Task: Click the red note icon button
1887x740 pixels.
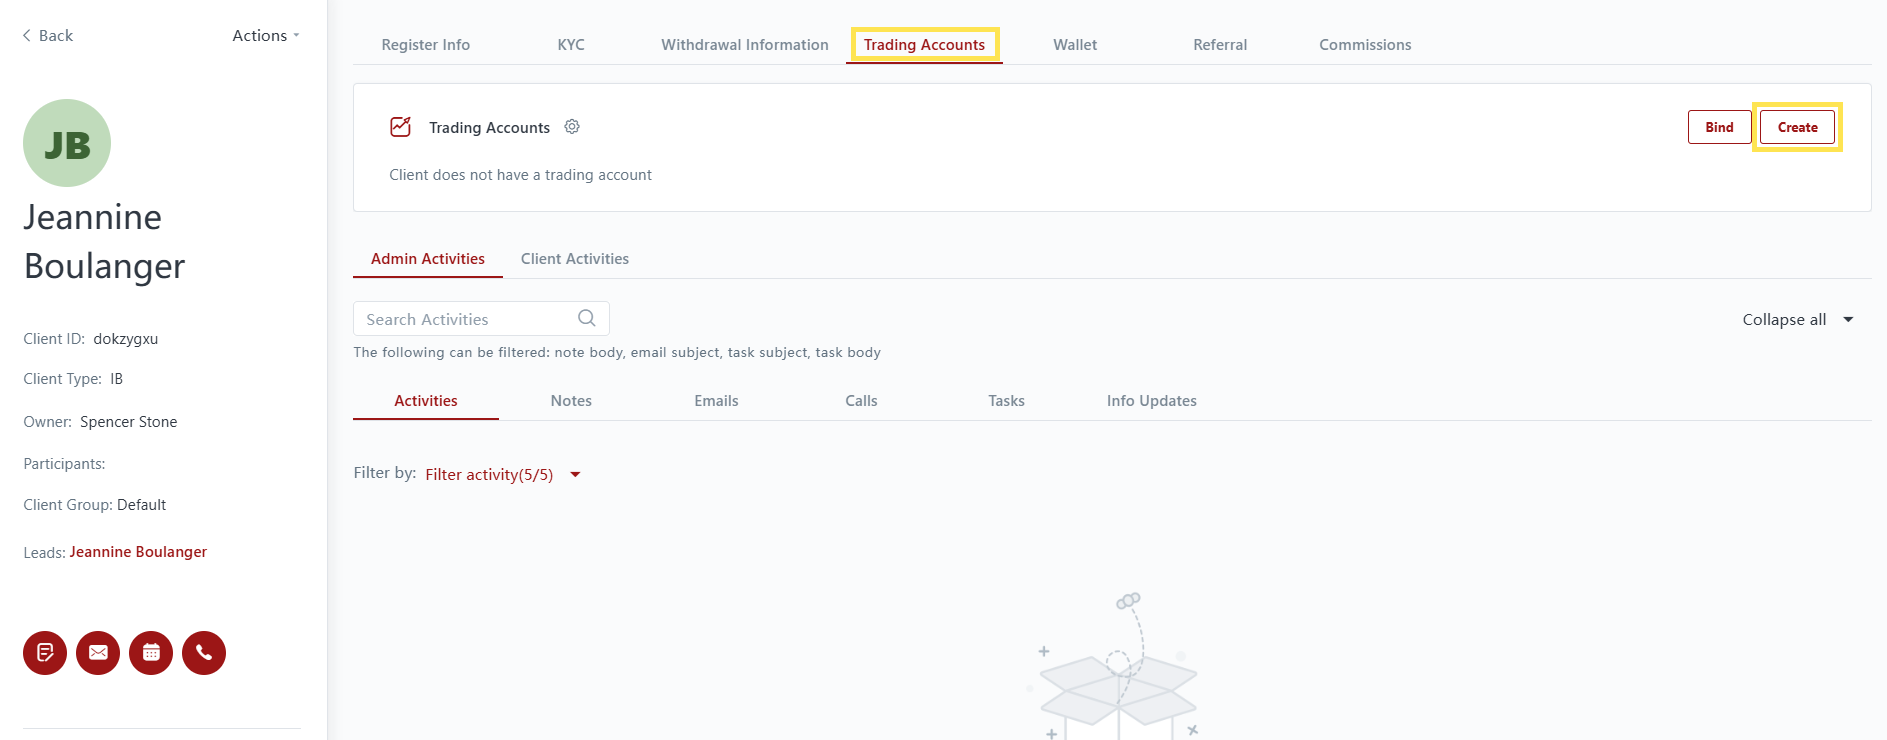Action: coord(45,653)
